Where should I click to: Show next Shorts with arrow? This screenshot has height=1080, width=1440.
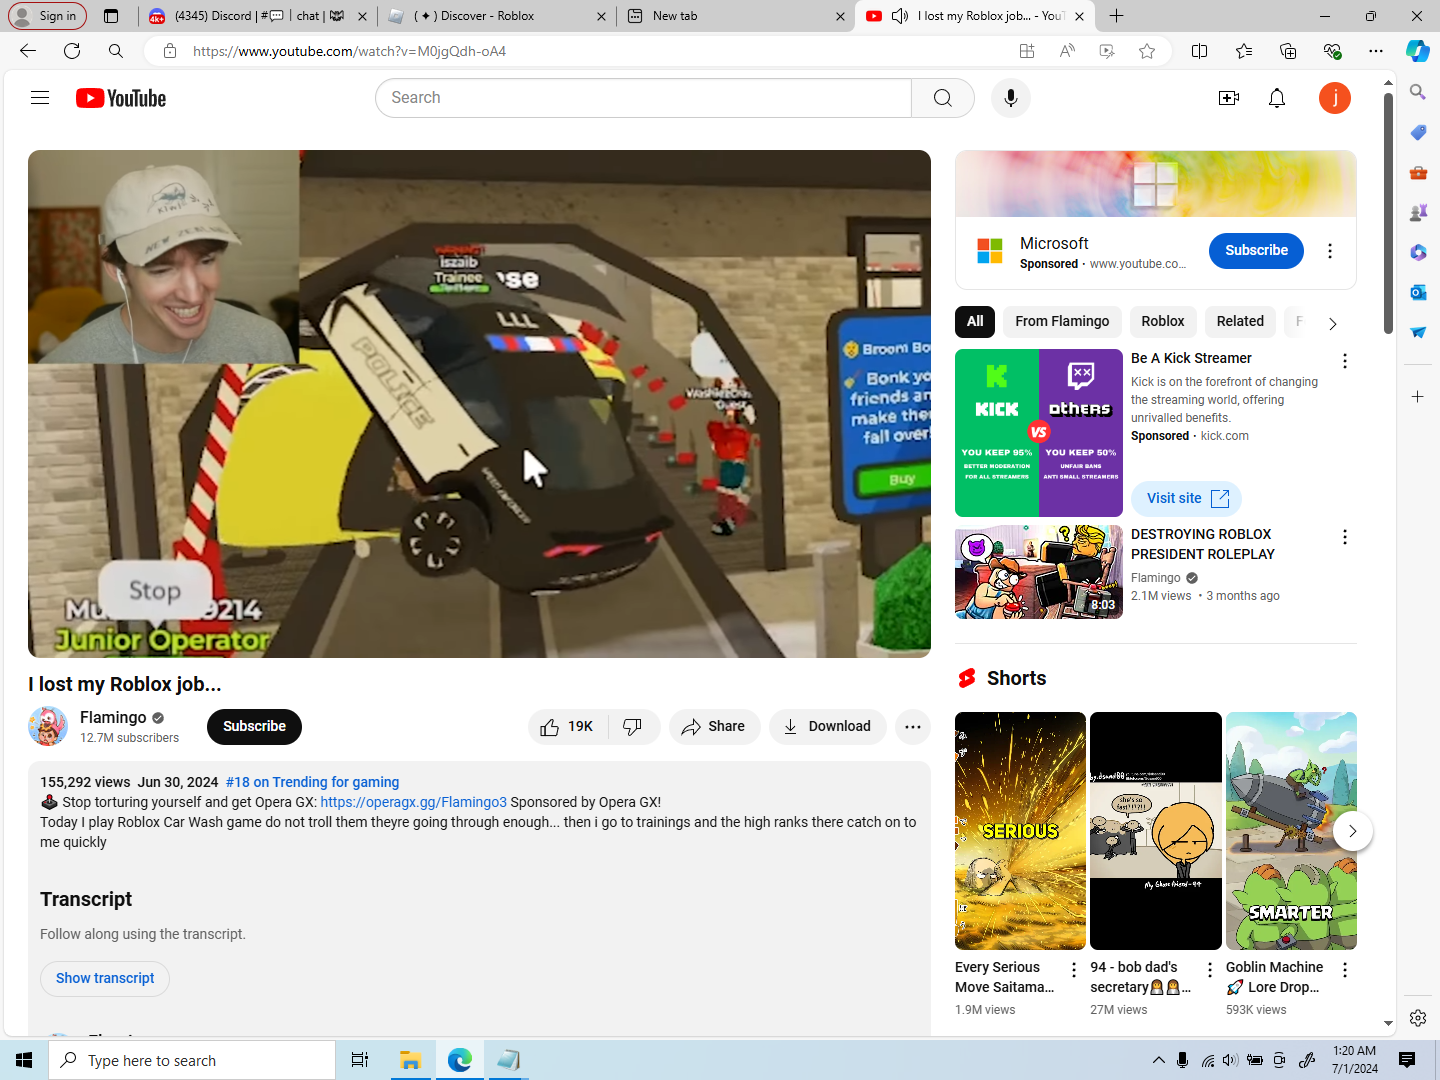(1353, 831)
